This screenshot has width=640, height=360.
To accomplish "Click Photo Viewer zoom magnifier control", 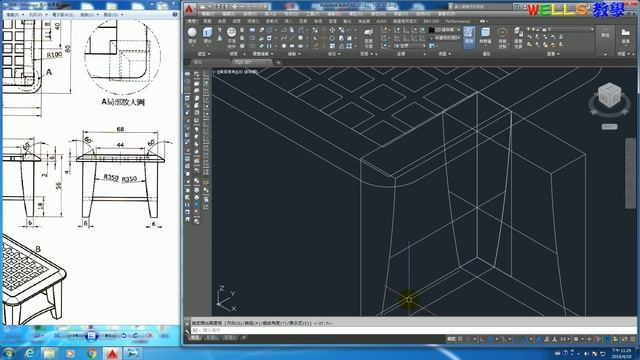I will tap(38, 336).
